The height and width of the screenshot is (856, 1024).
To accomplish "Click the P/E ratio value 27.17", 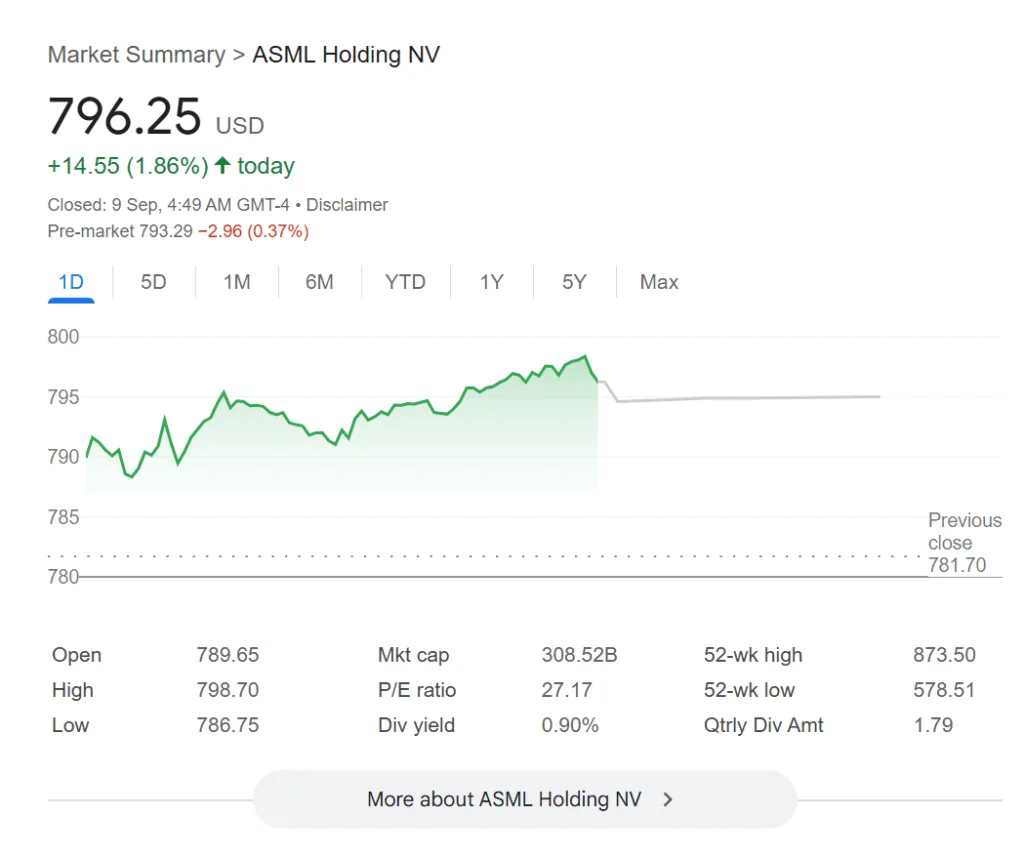I will pos(567,690).
